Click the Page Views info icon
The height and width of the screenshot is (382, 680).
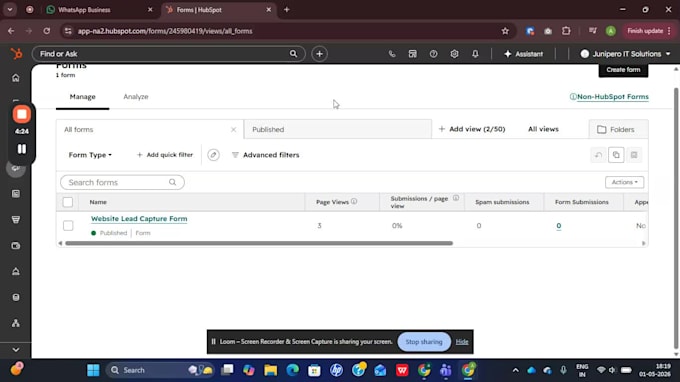pos(354,201)
